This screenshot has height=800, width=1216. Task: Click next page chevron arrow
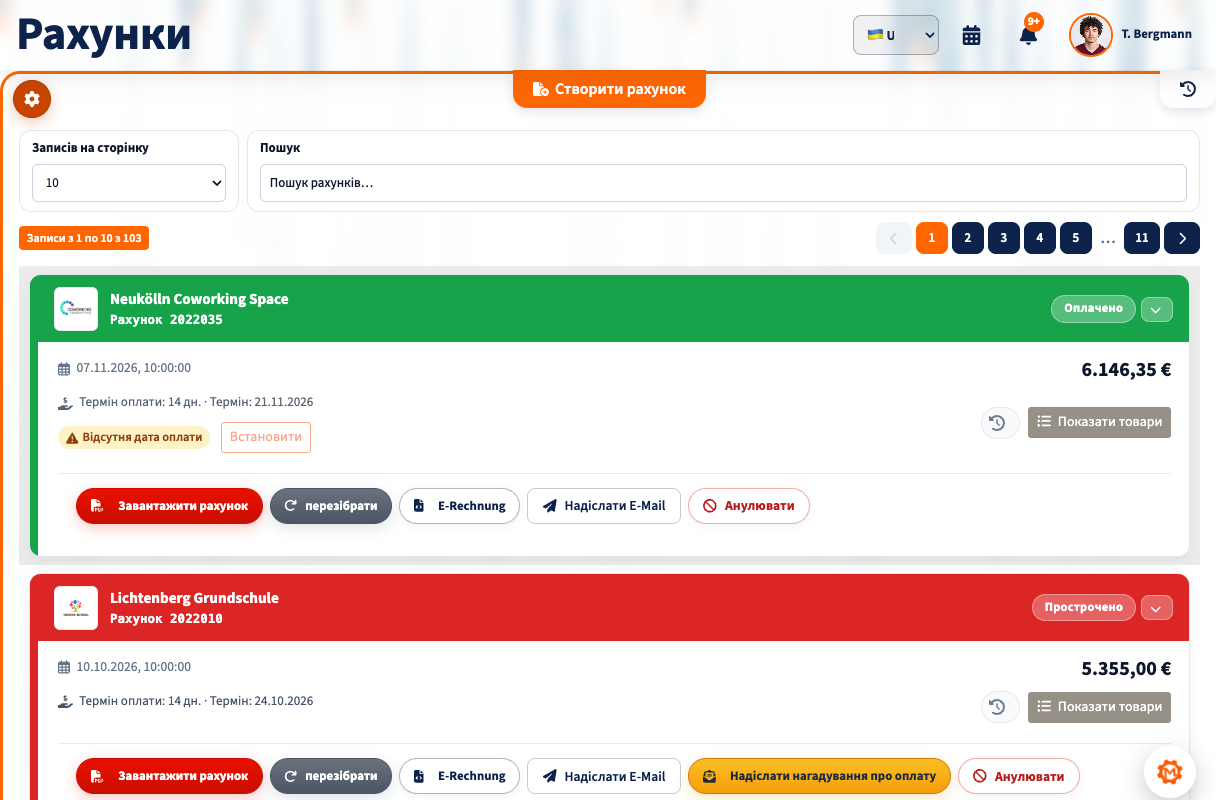tap(1182, 238)
